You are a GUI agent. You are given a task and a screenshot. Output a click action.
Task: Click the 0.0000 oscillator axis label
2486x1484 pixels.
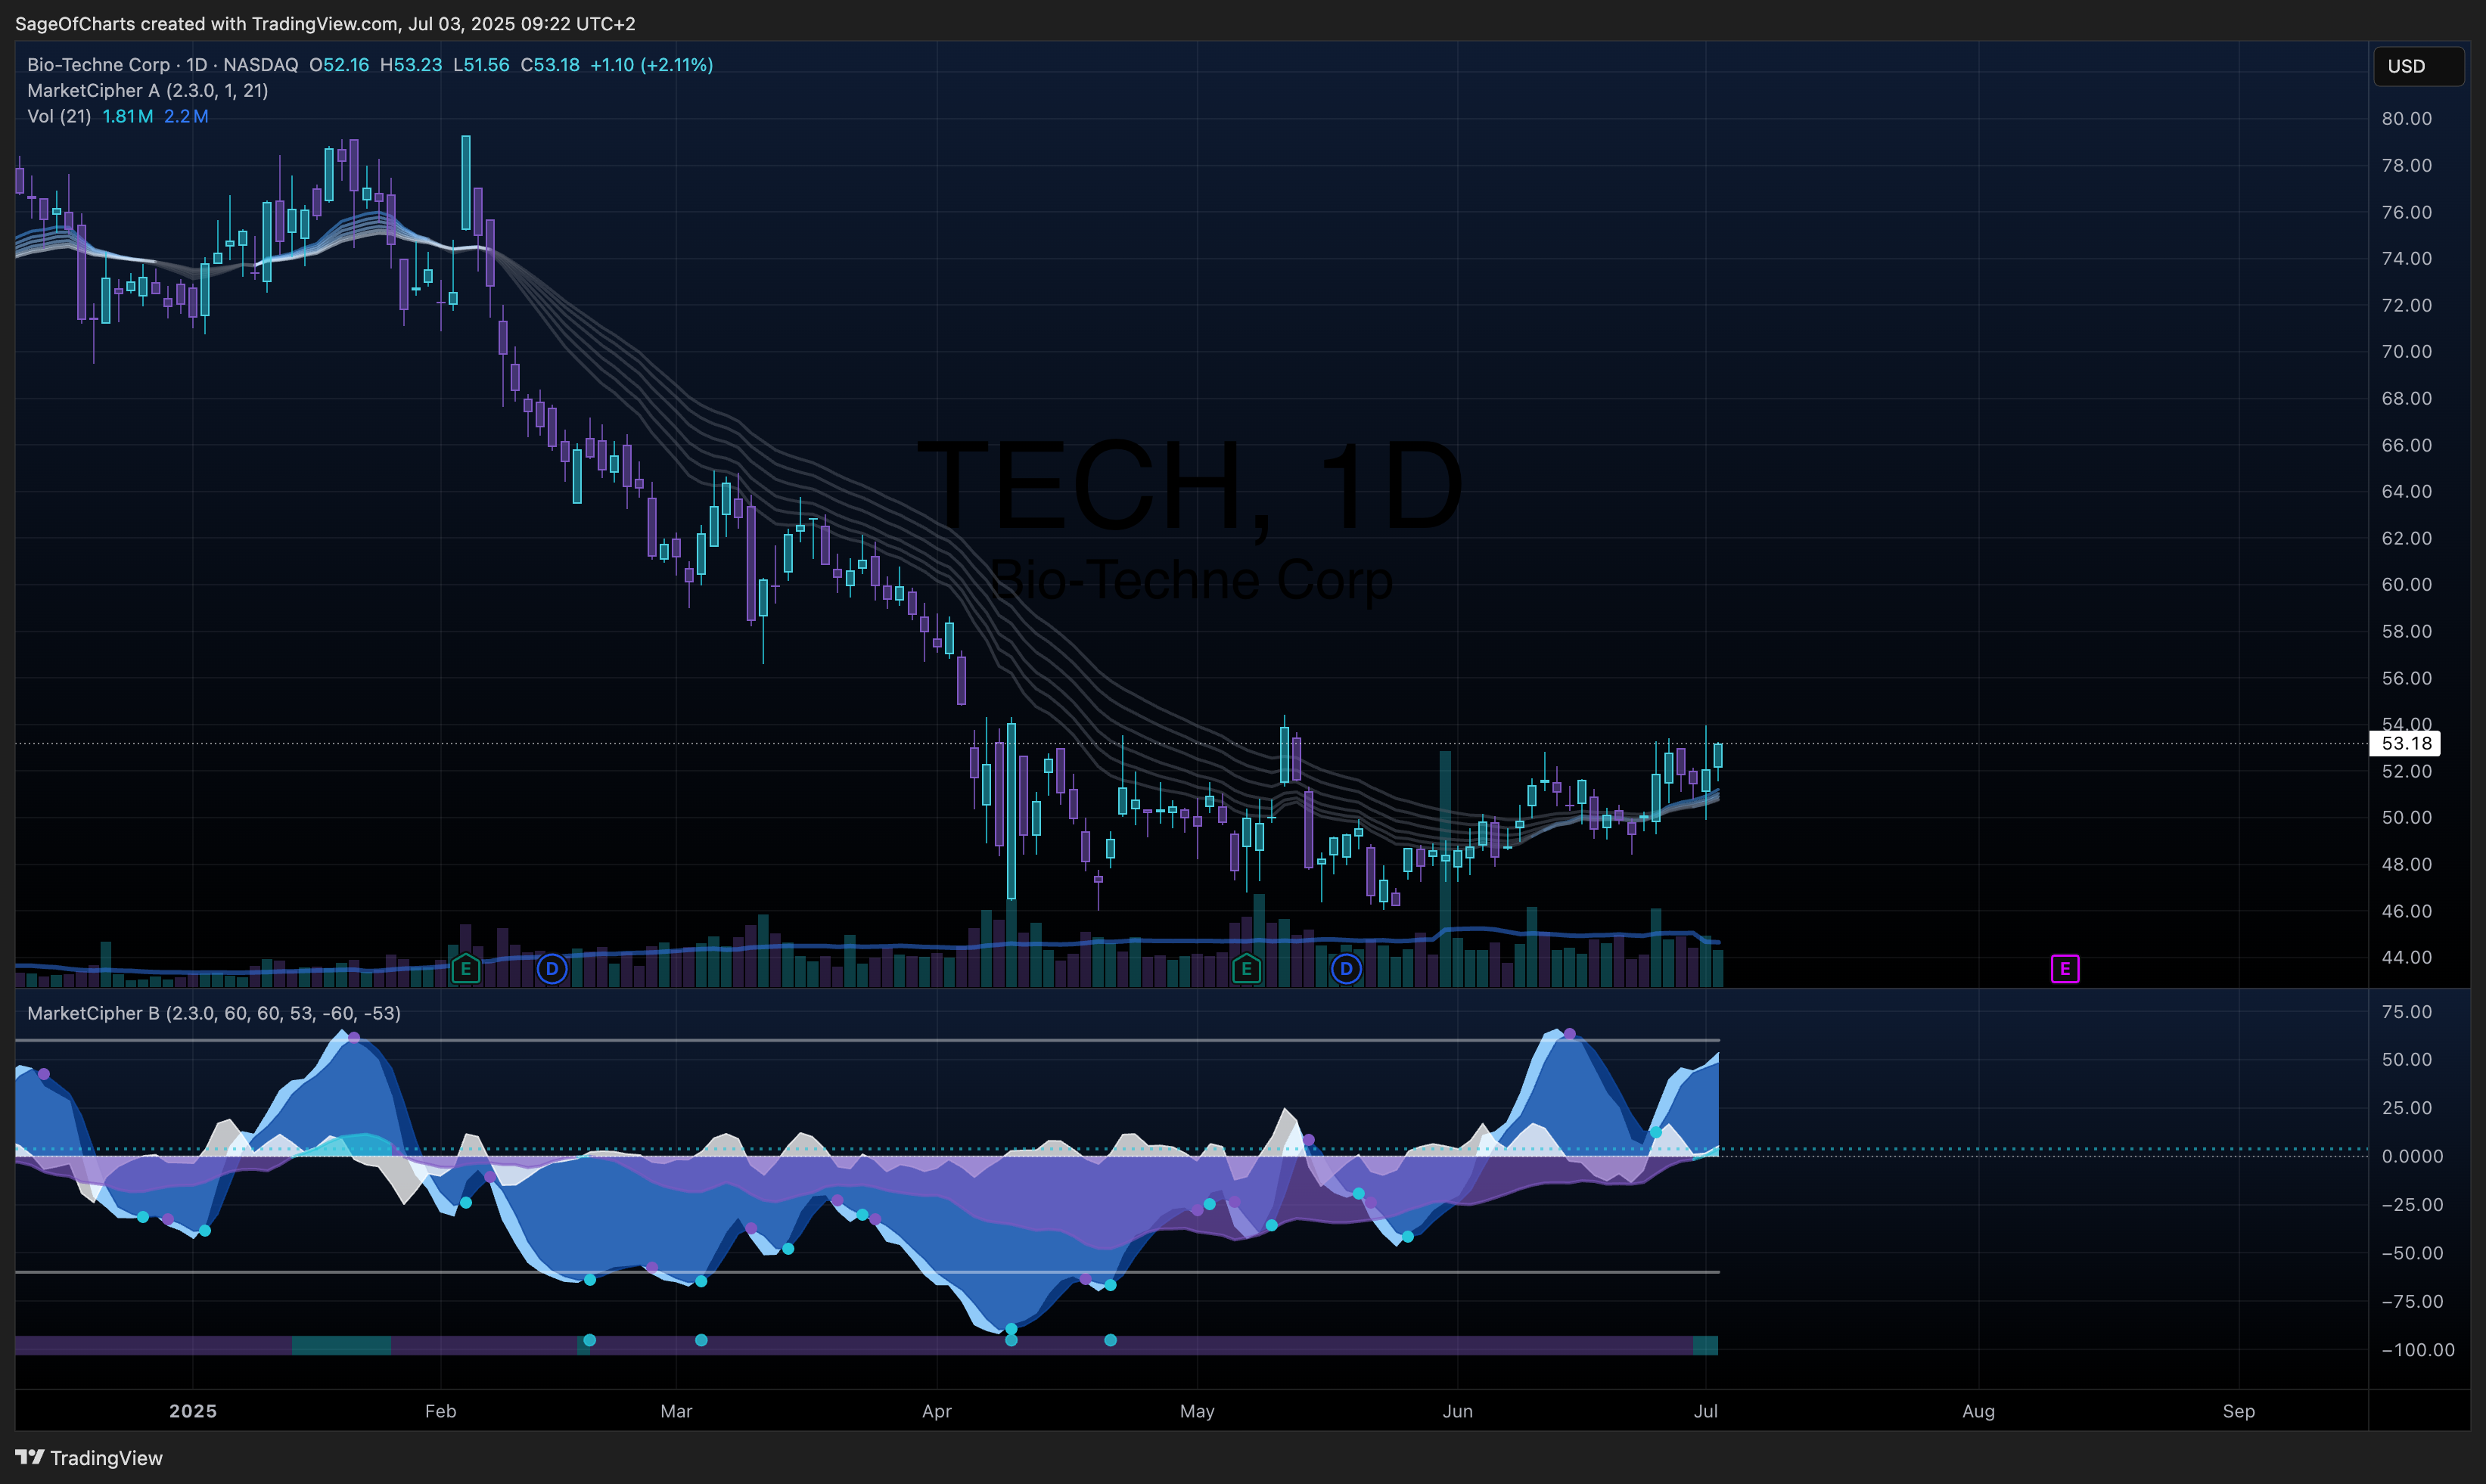[2411, 1156]
